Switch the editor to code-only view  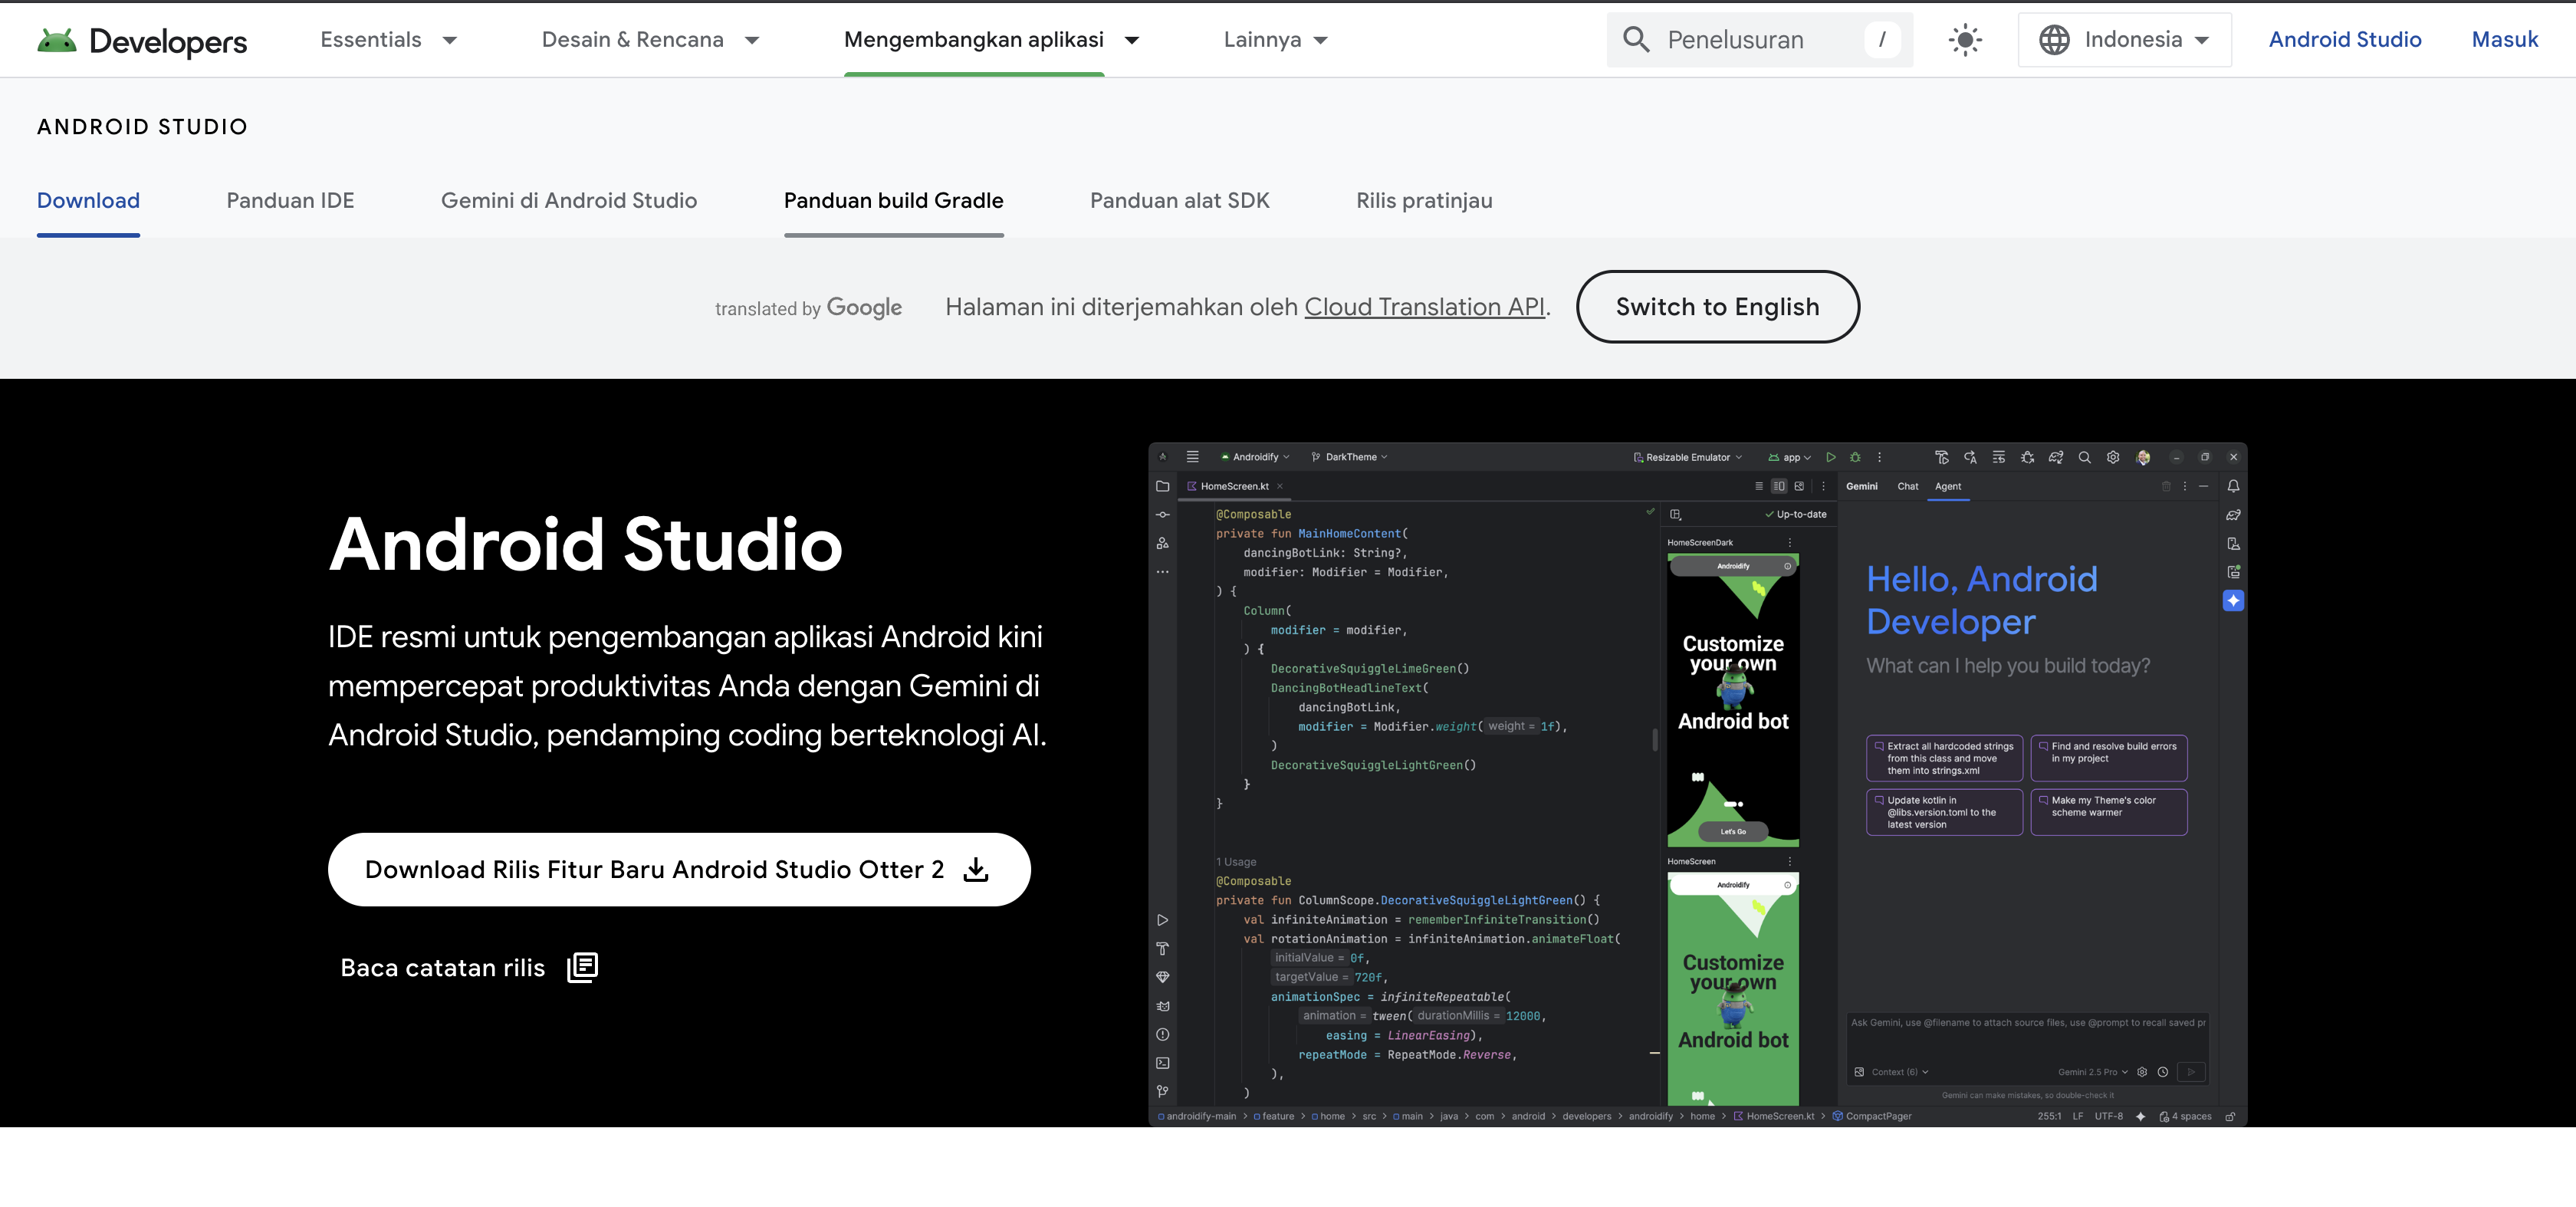pyautogui.click(x=1760, y=486)
